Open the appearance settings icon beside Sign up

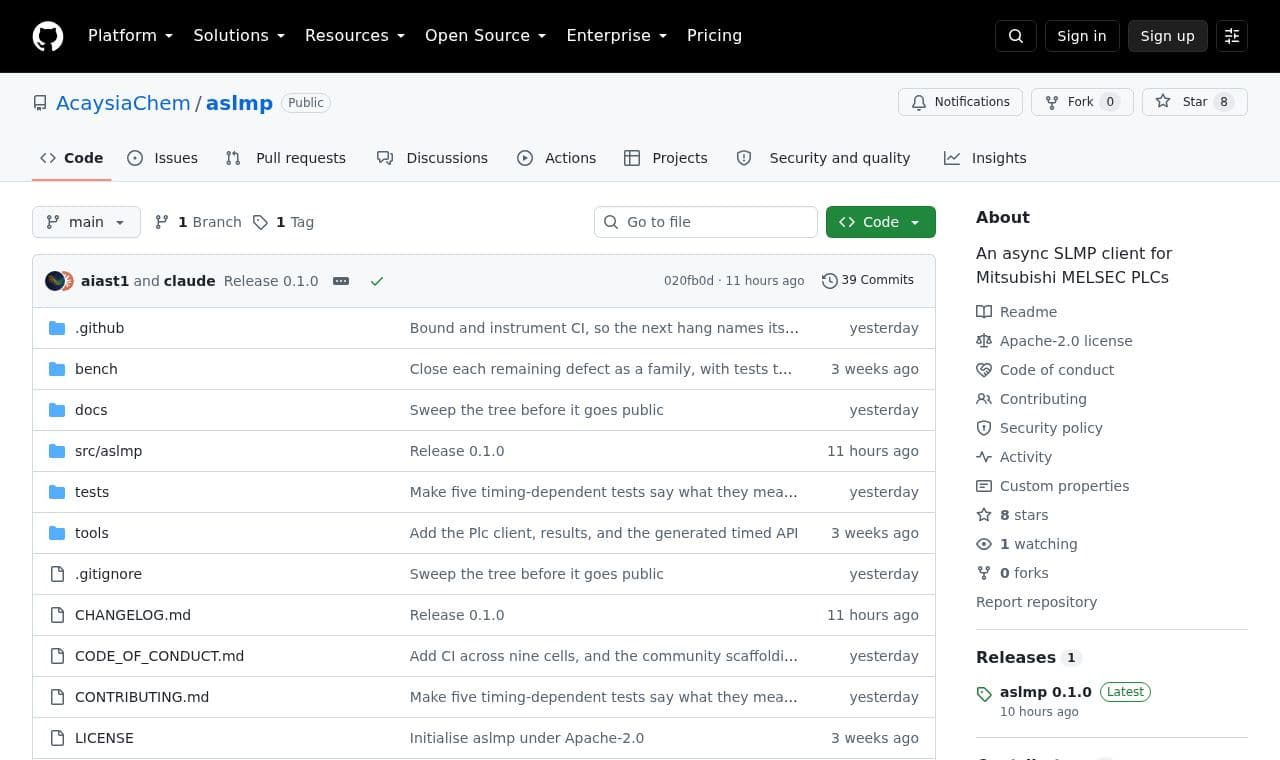click(1232, 36)
